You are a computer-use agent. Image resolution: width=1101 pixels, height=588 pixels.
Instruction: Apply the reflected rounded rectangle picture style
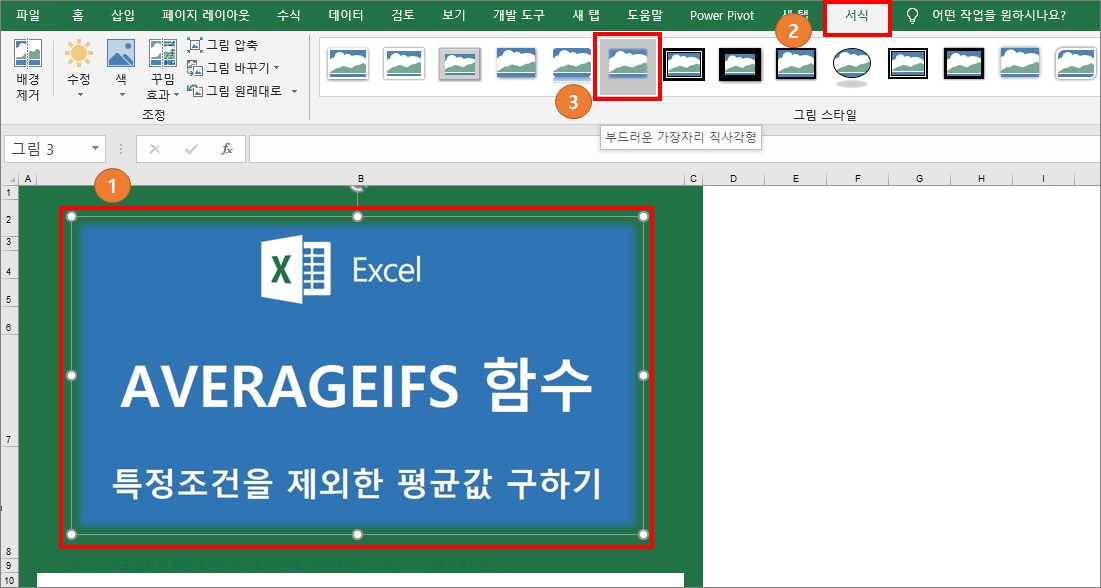(x=571, y=64)
